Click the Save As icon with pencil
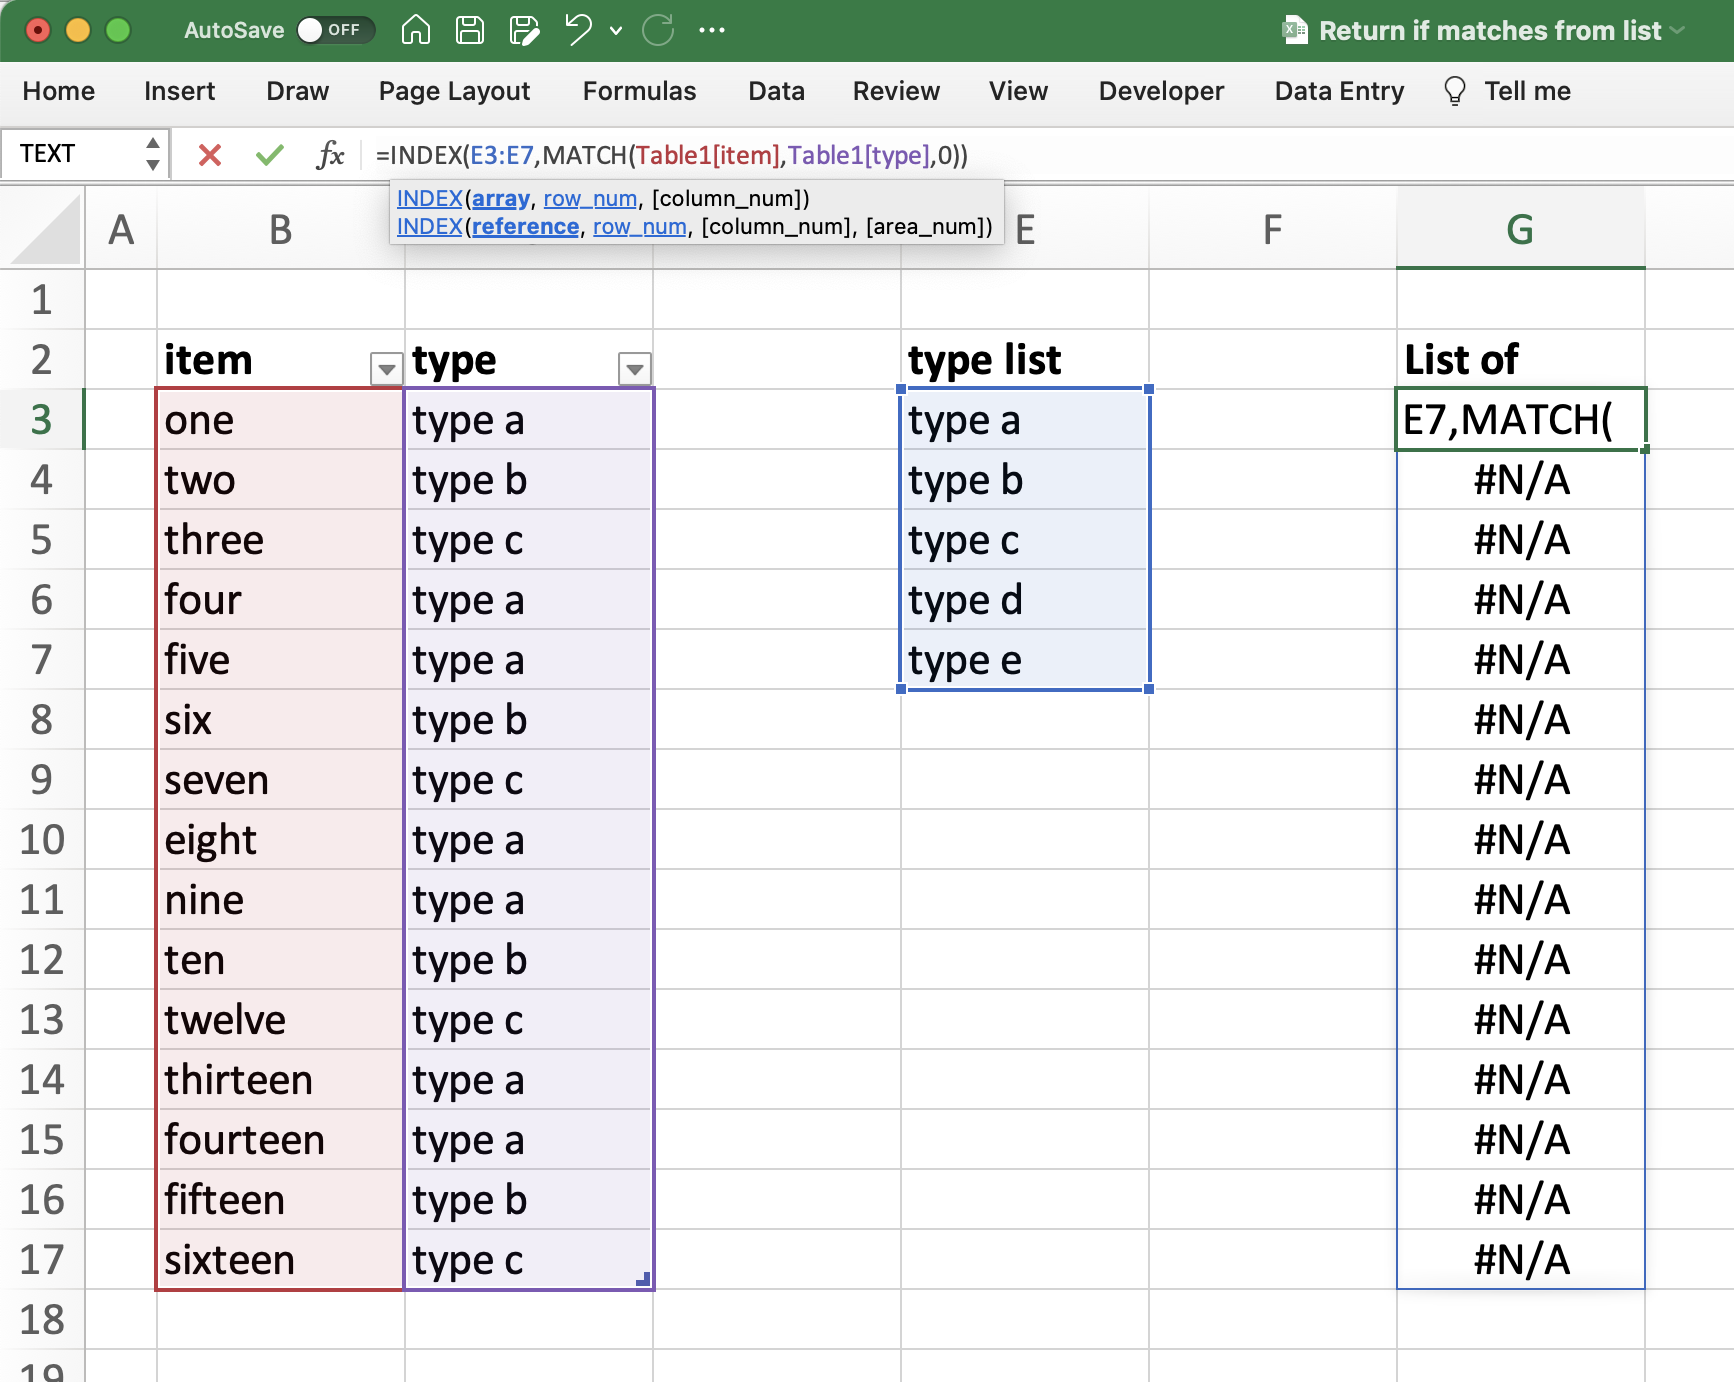The height and width of the screenshot is (1382, 1734). tap(523, 30)
